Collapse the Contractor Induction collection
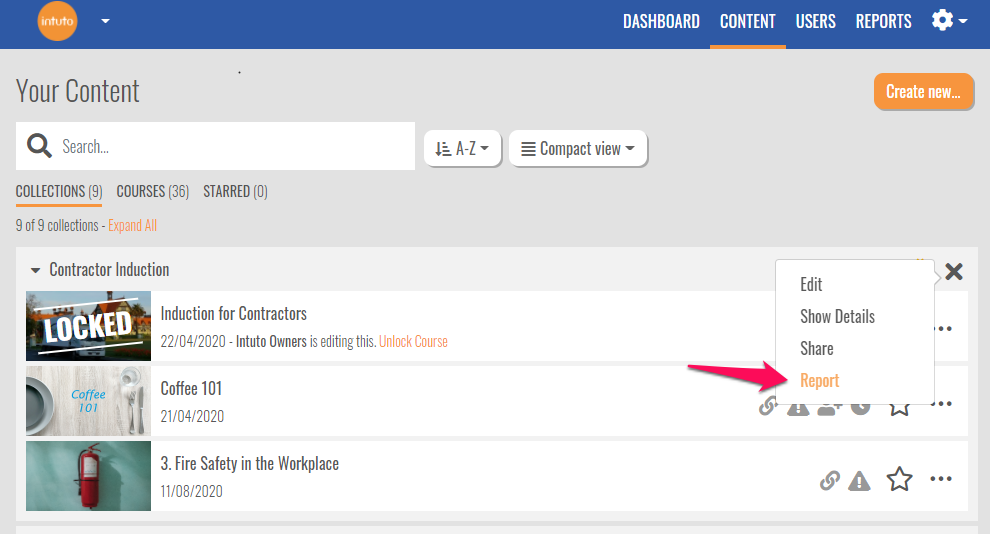 tap(36, 270)
